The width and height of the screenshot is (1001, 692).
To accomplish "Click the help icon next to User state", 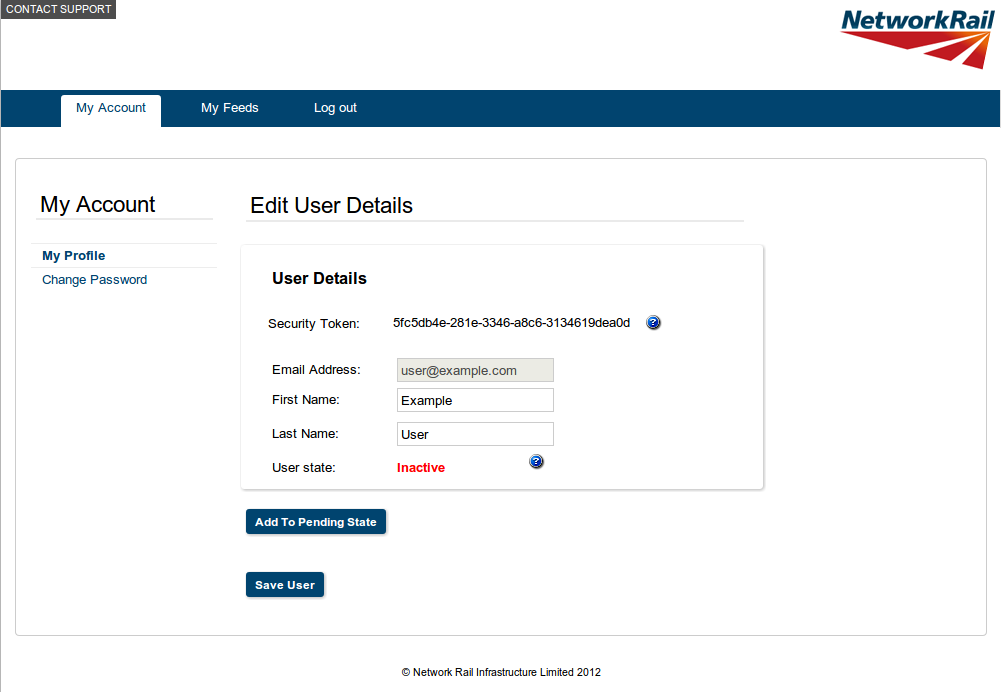I will point(536,461).
